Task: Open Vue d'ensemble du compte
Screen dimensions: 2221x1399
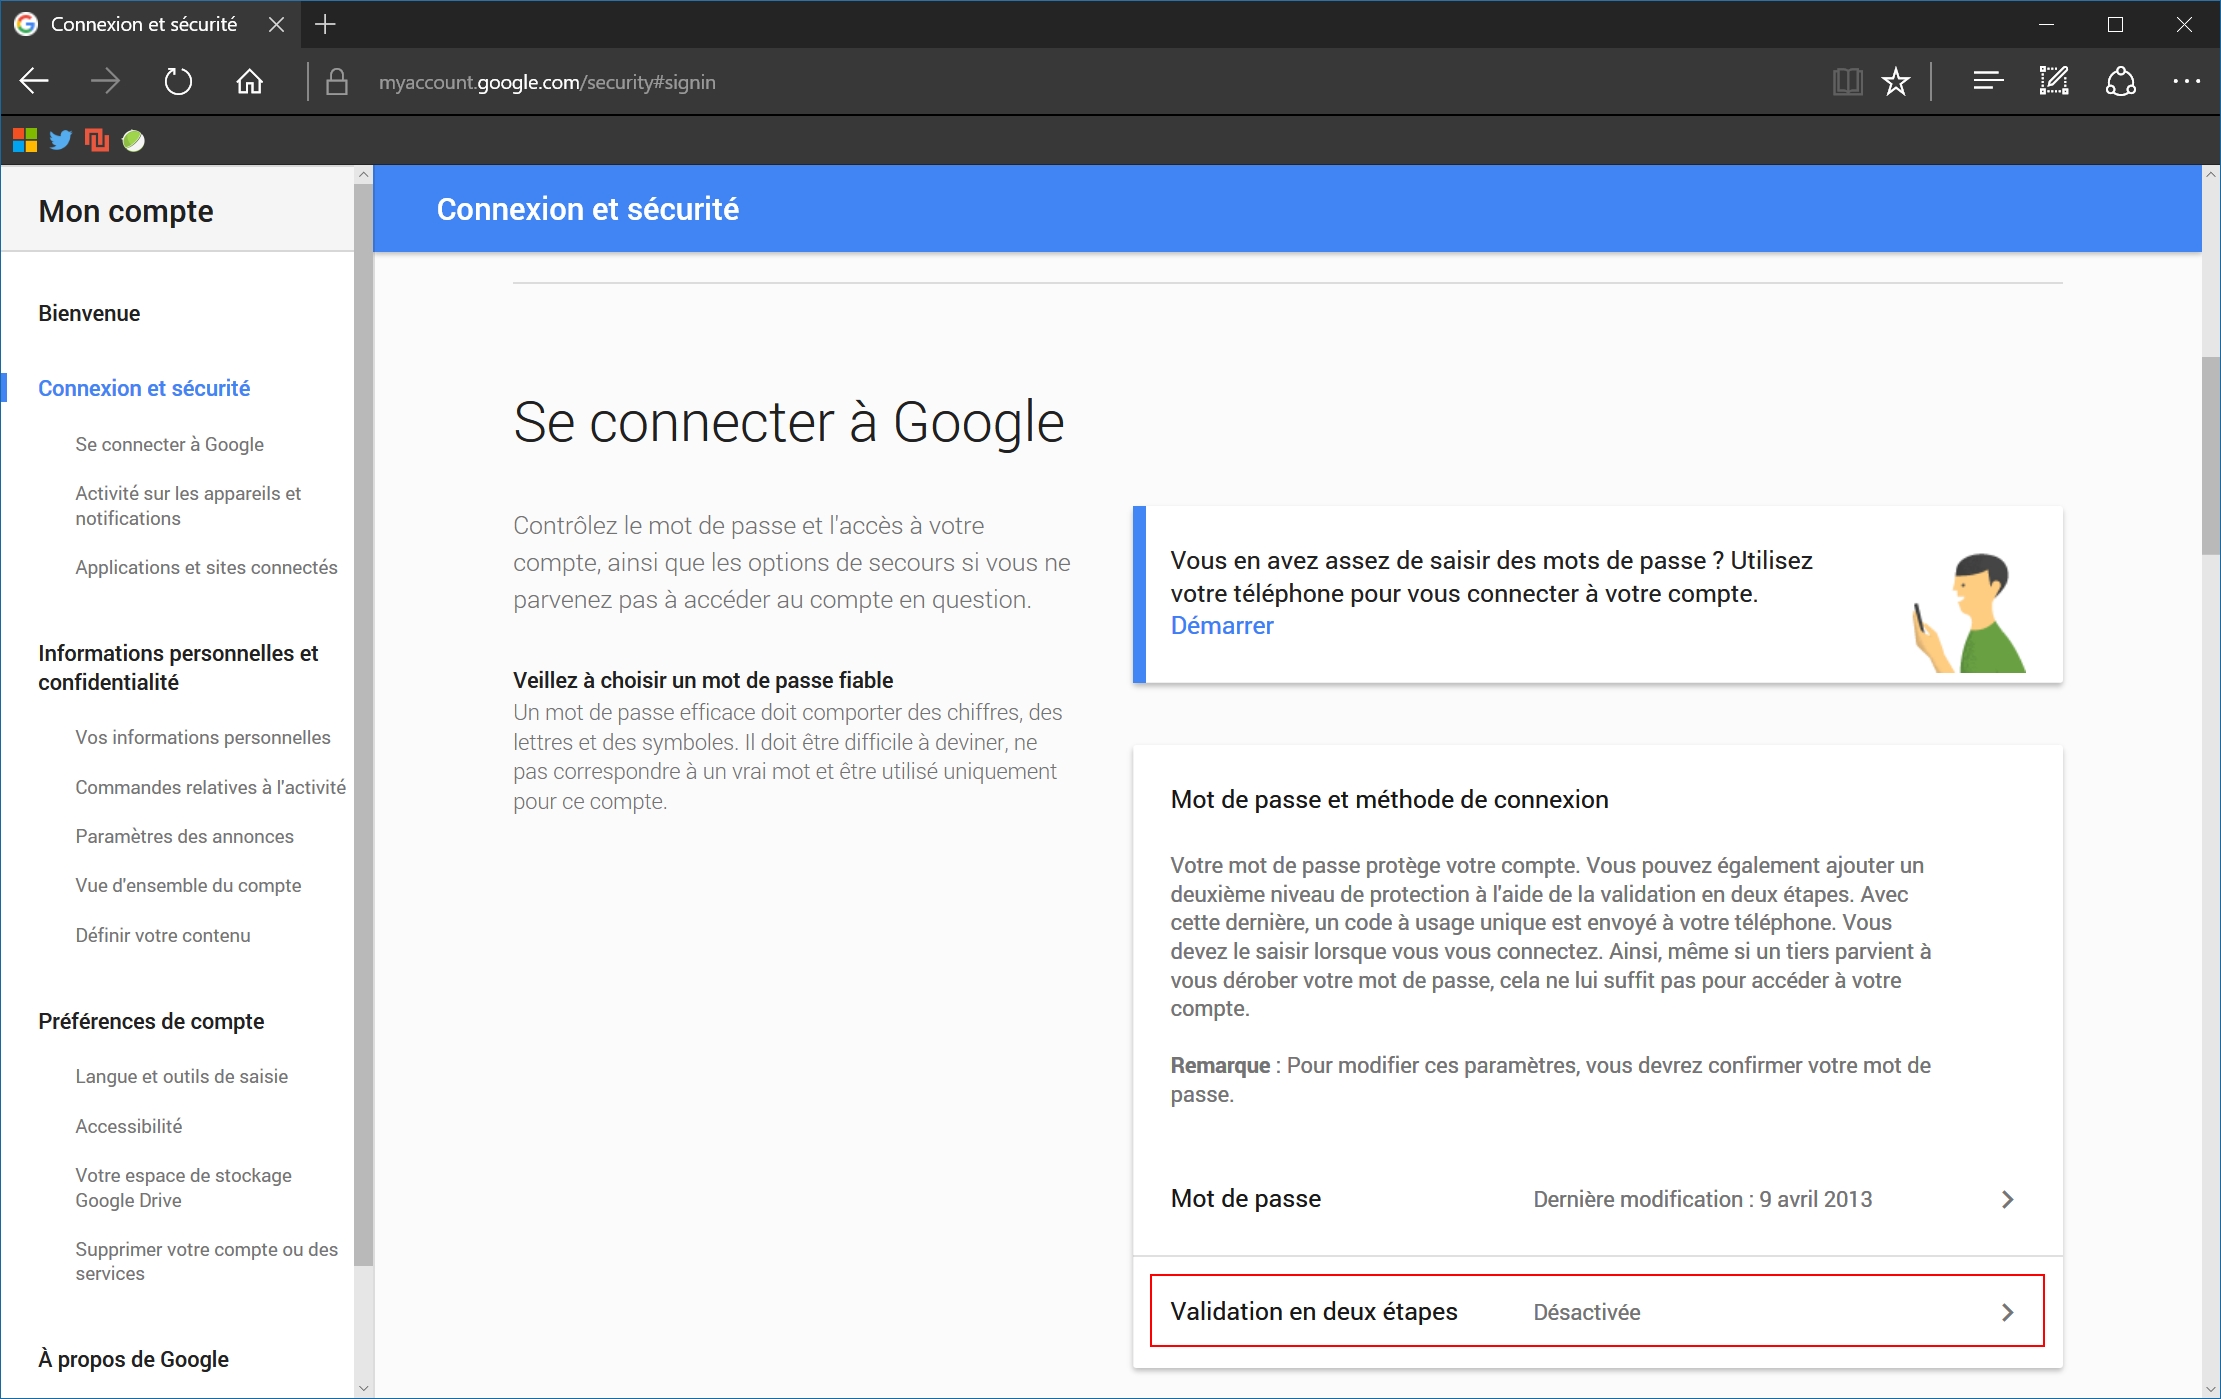Action: pyautogui.click(x=188, y=885)
